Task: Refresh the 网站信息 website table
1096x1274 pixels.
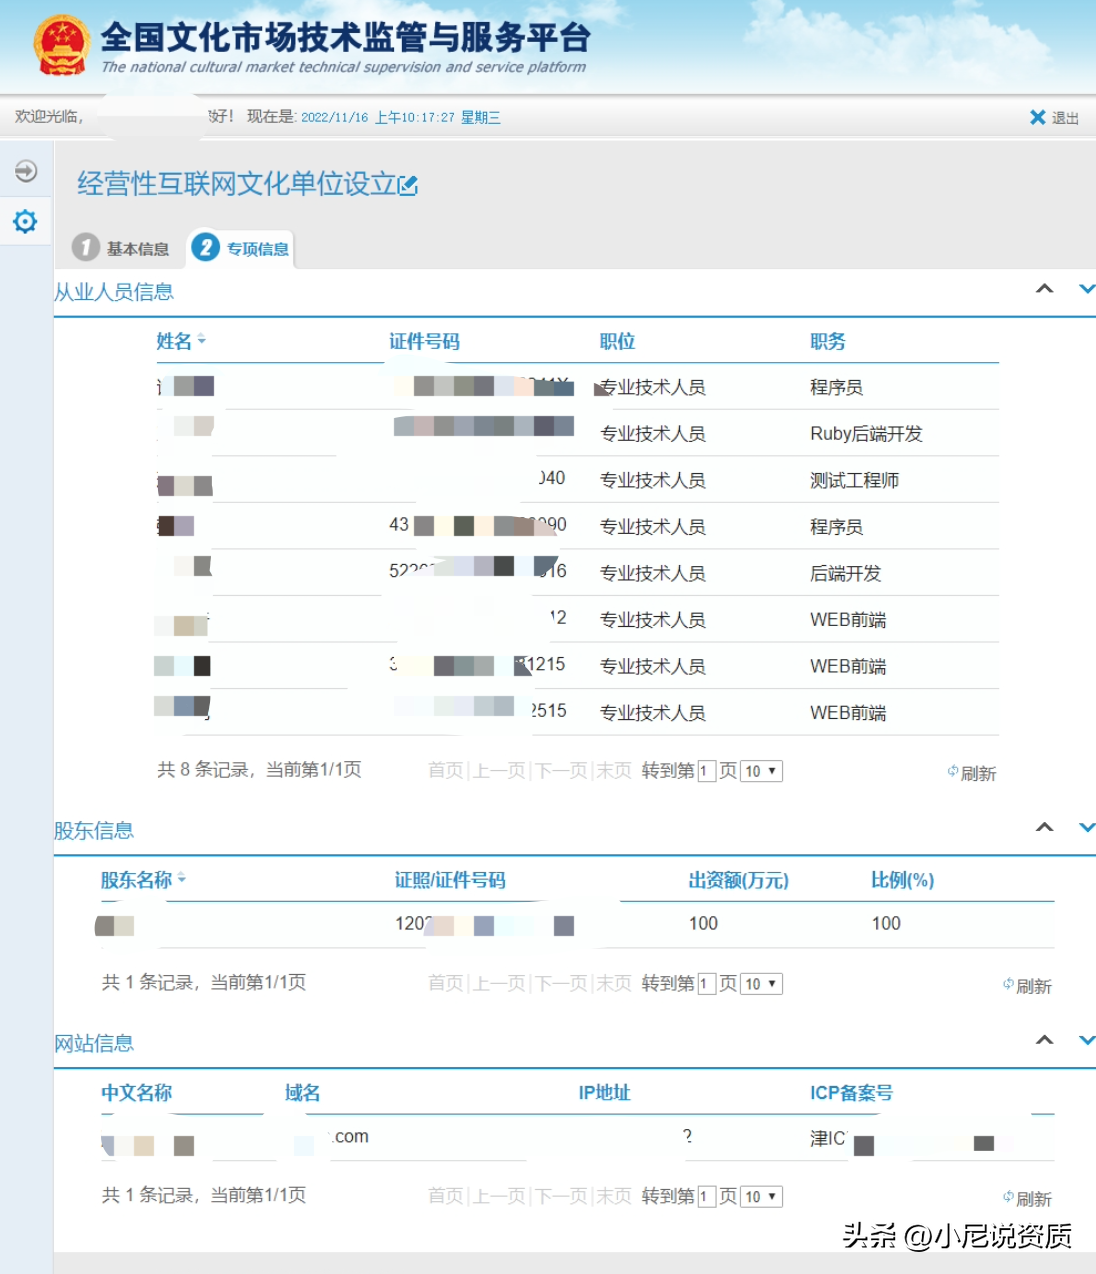Action: coord(1027,1198)
